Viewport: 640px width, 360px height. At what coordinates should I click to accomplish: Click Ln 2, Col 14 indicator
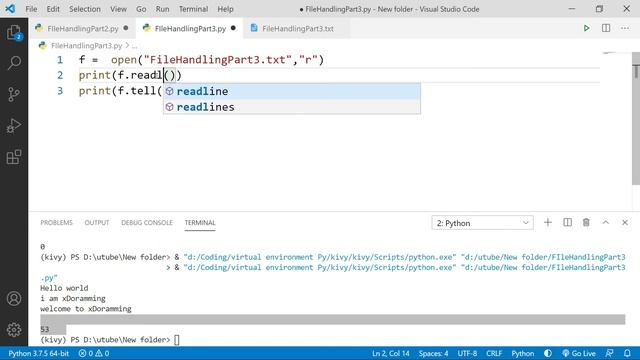coord(391,353)
